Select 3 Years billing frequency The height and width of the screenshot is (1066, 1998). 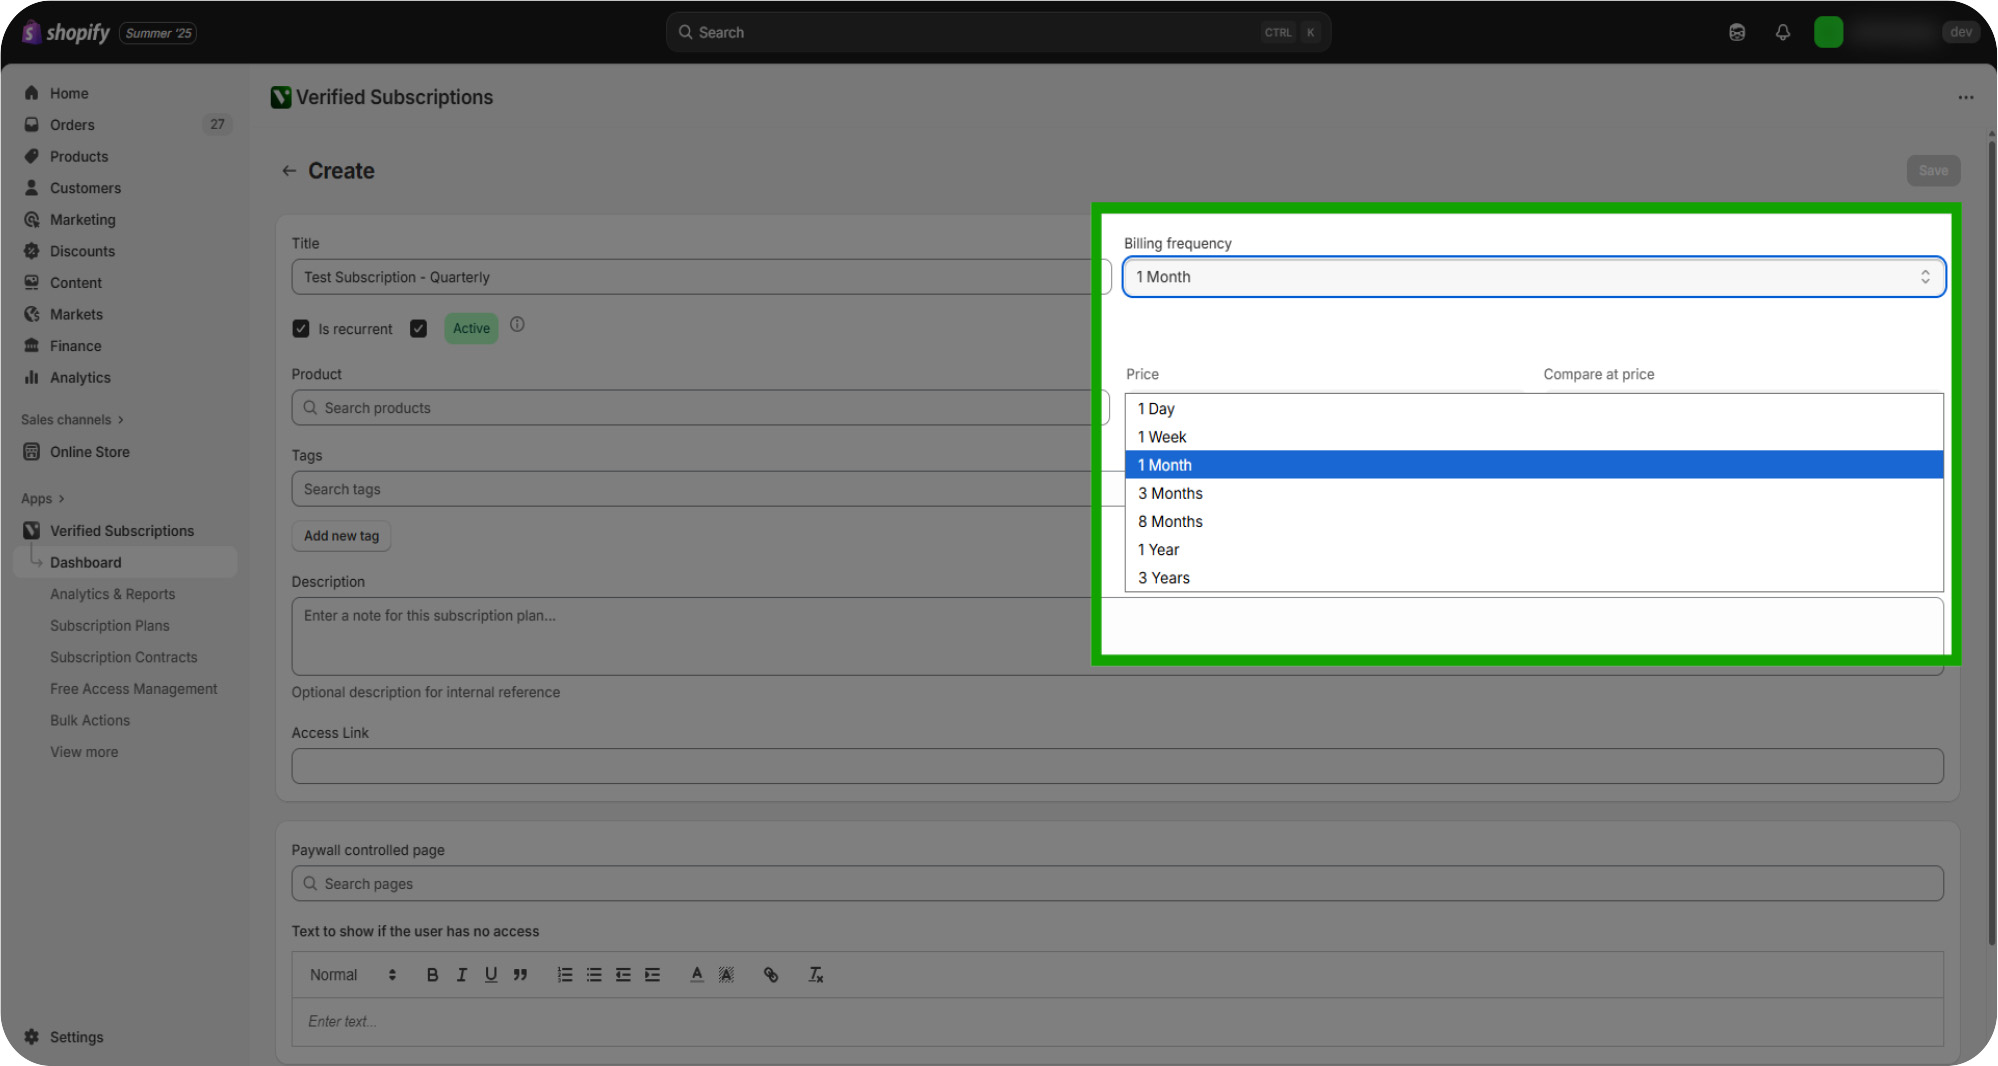click(1534, 577)
